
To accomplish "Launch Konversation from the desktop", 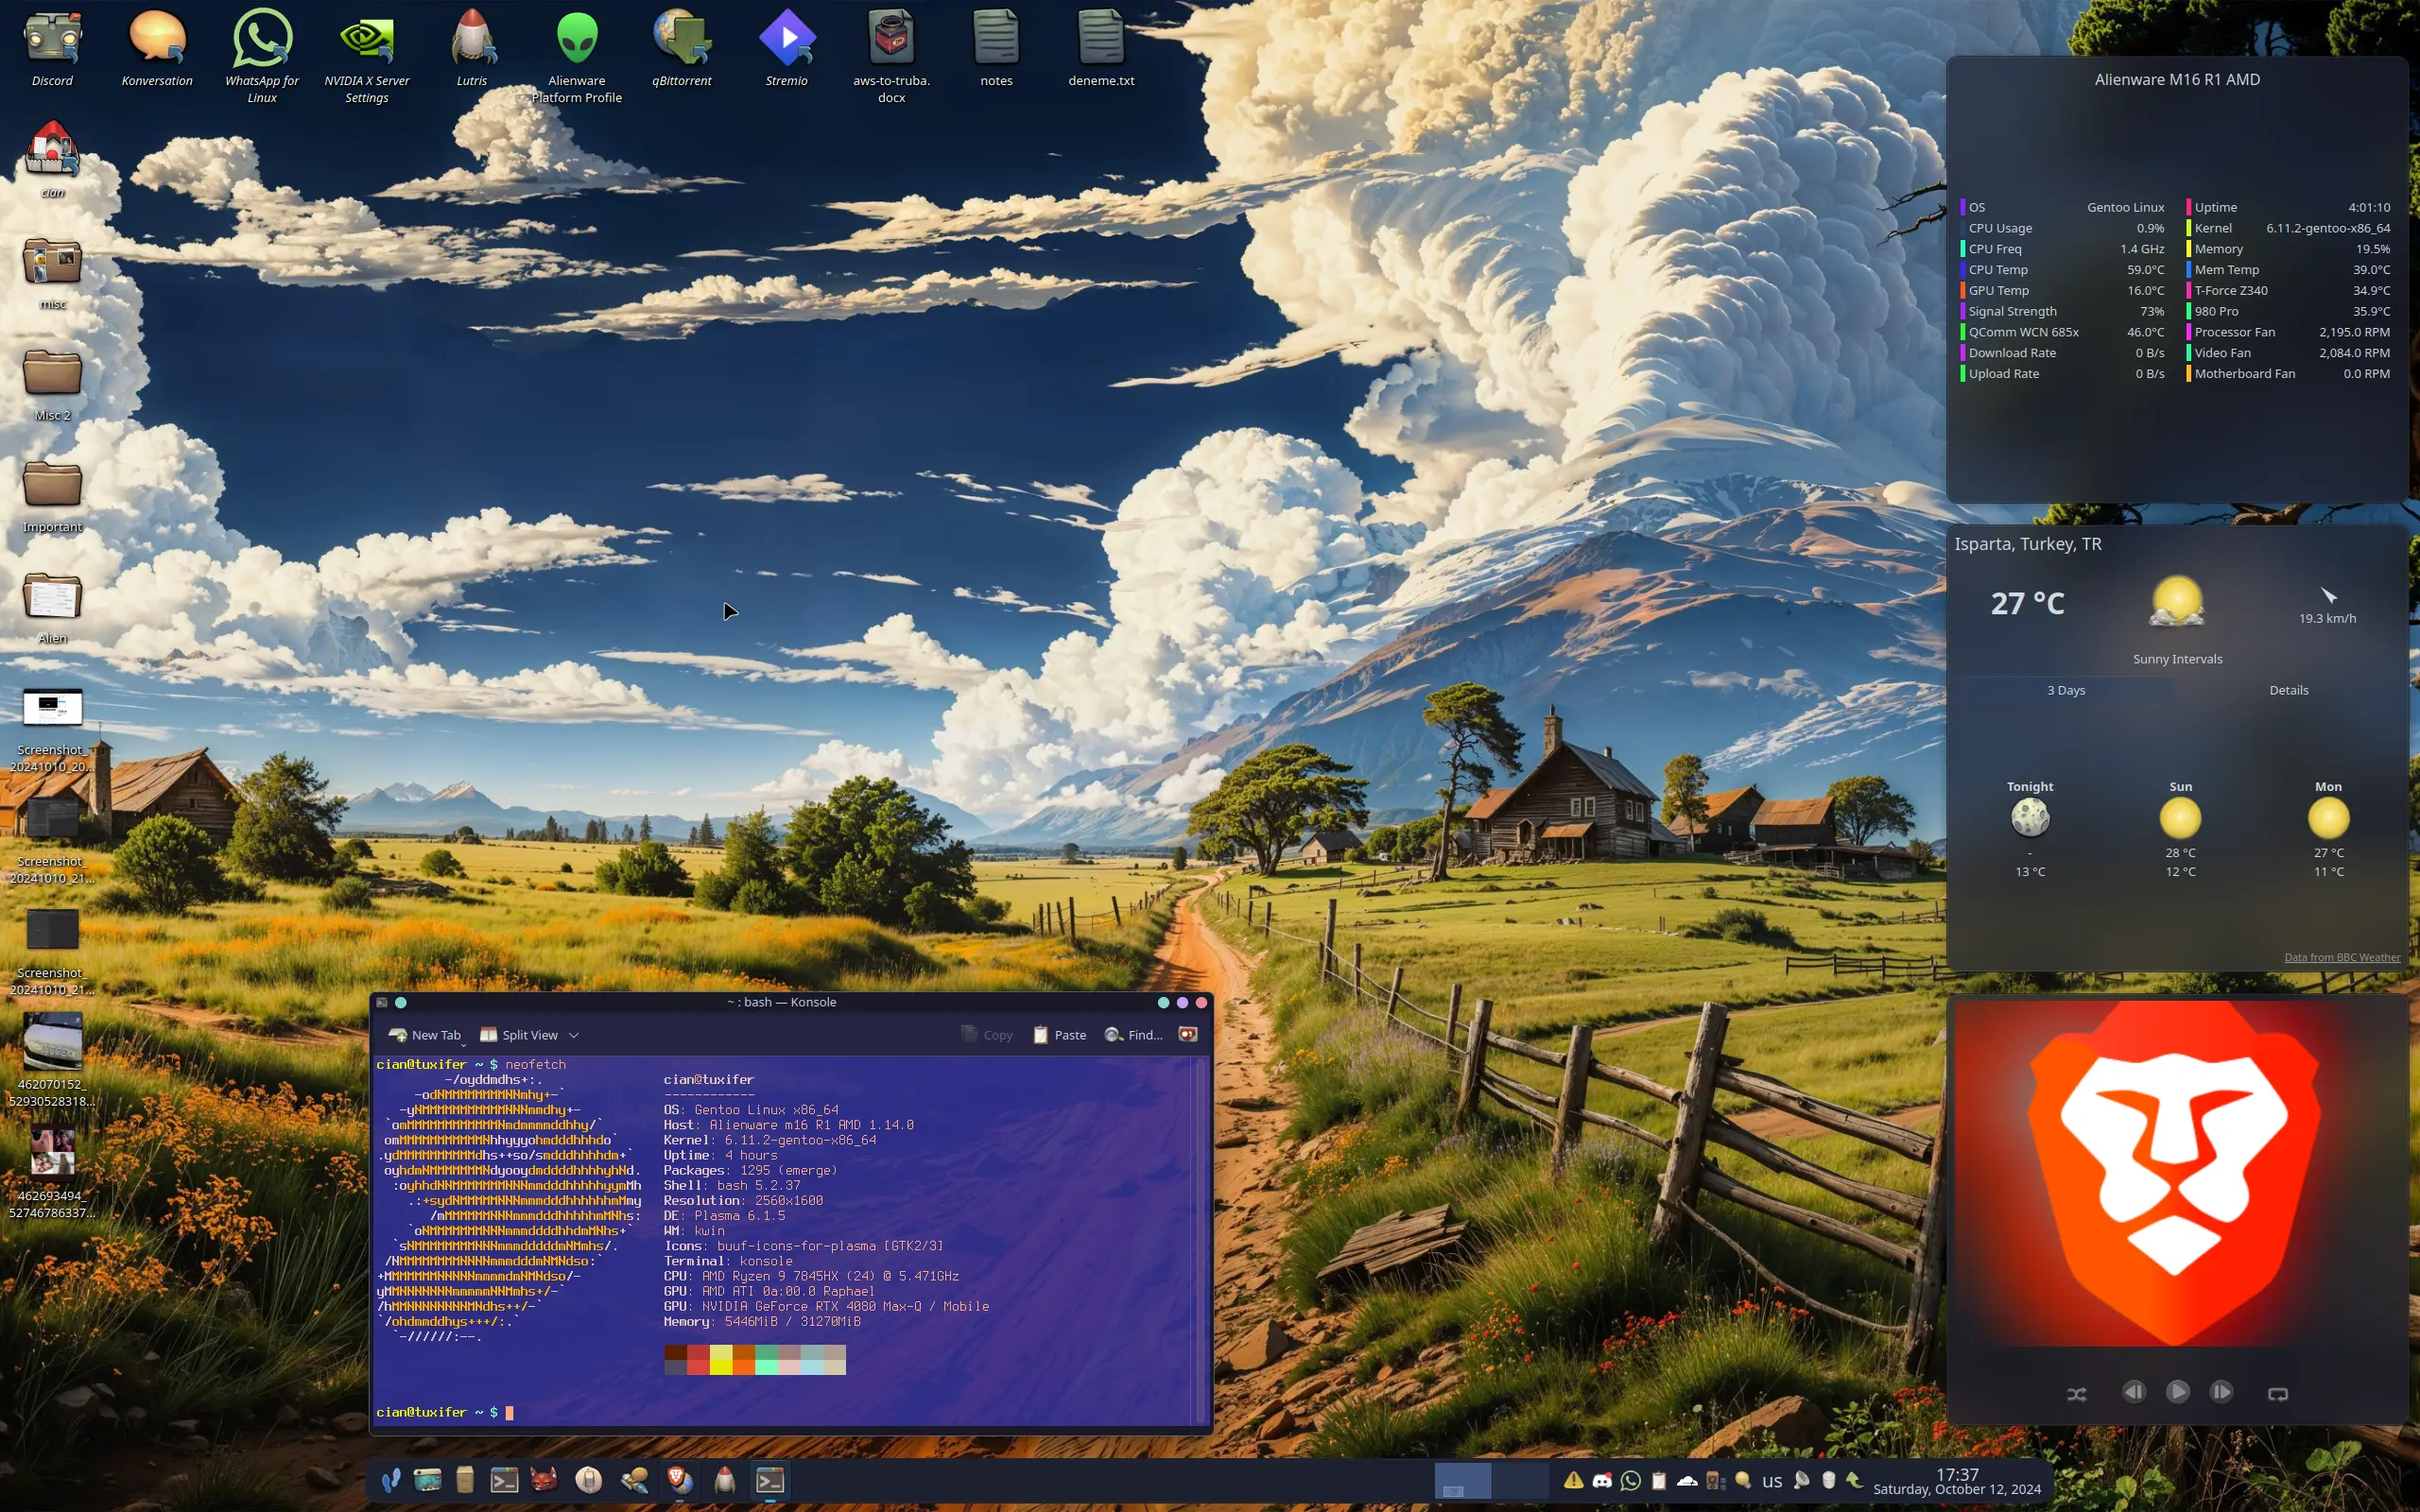I will pos(157,48).
